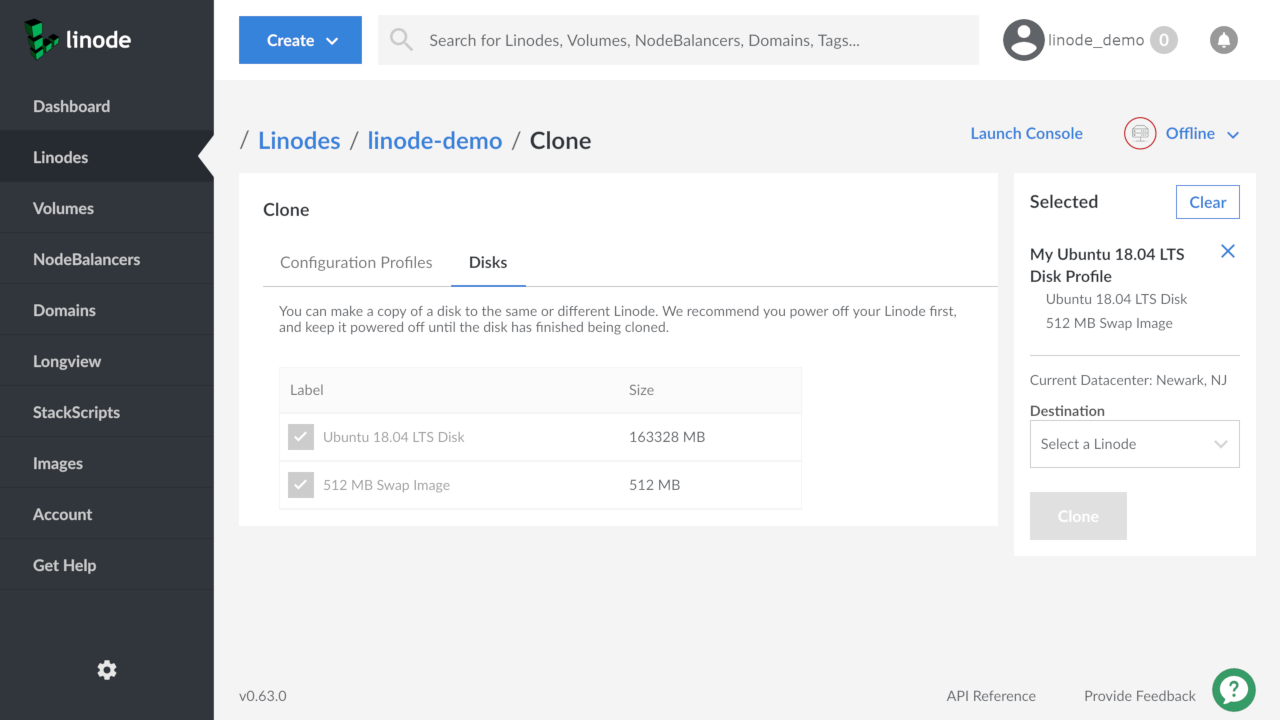Click the offline server status icon
This screenshot has height=720, width=1280.
1140,134
